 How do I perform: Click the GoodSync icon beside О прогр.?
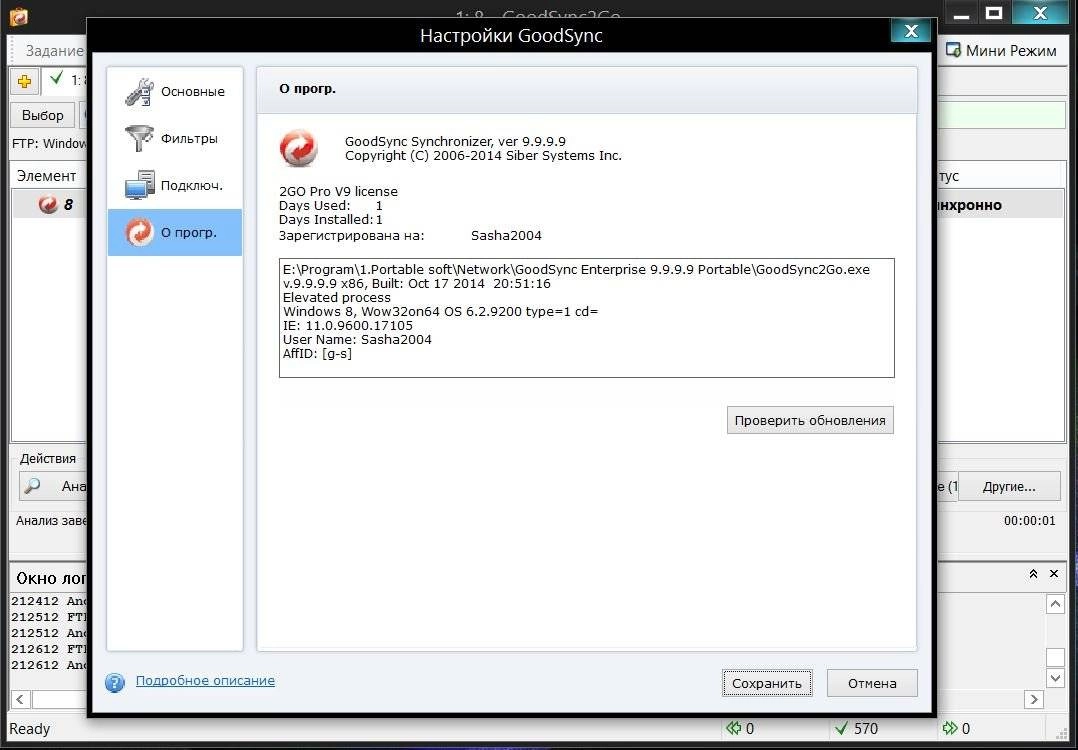139,232
